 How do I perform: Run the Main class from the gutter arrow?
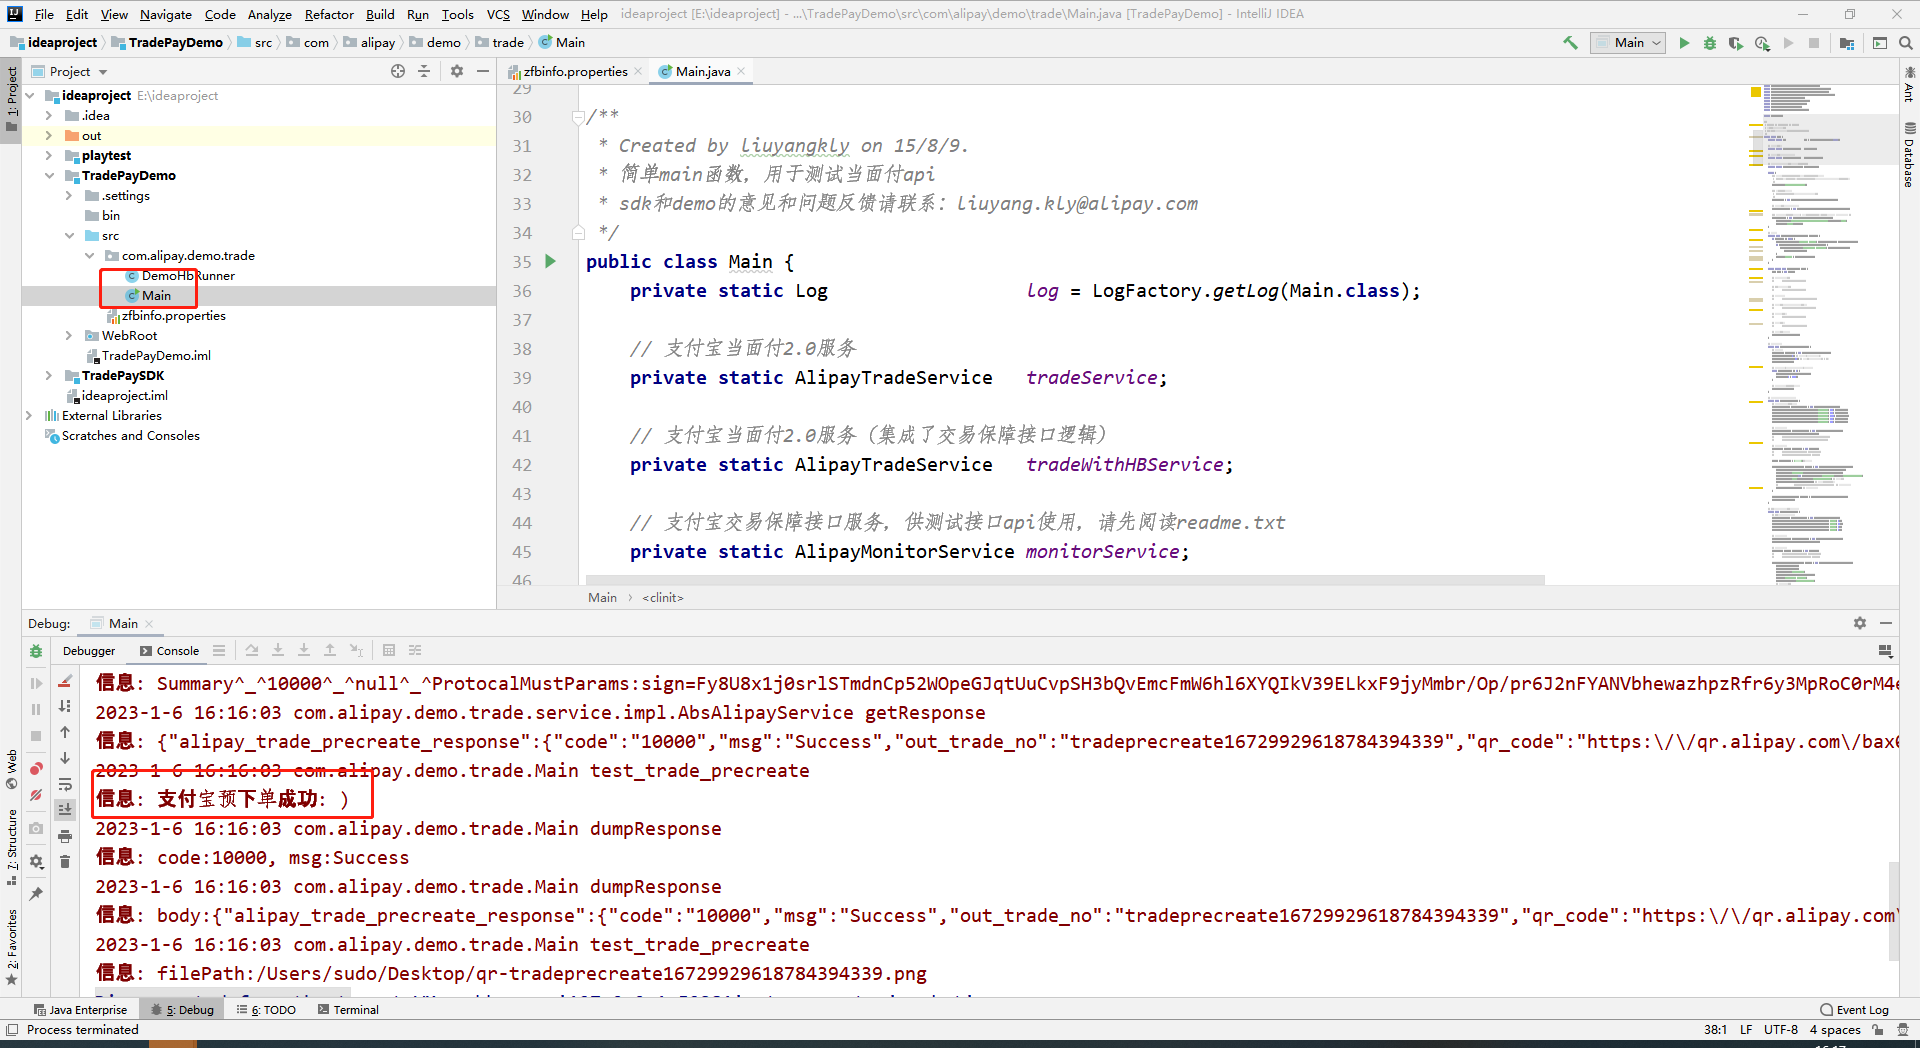click(x=550, y=261)
